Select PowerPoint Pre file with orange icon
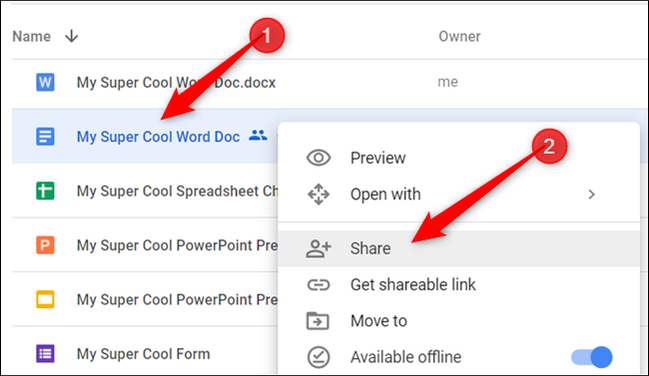649x376 pixels. (x=177, y=245)
